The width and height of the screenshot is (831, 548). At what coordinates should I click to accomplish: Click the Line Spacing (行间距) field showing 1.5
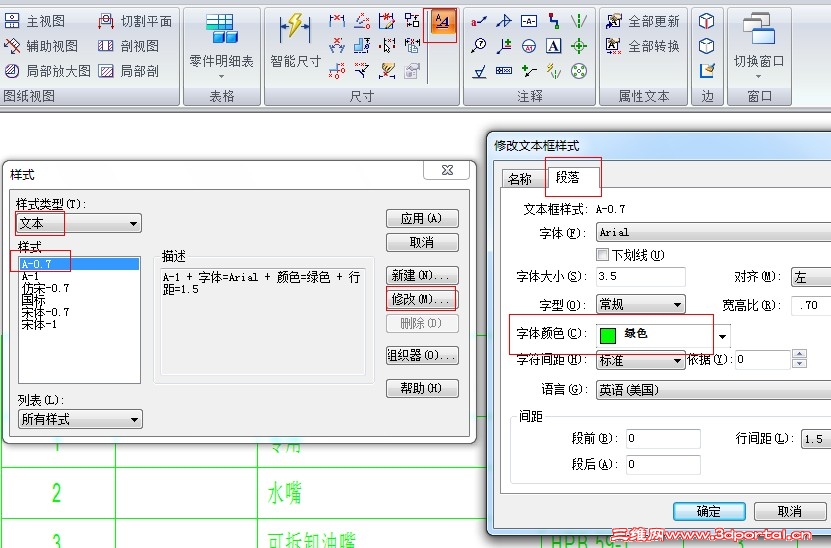click(x=816, y=439)
